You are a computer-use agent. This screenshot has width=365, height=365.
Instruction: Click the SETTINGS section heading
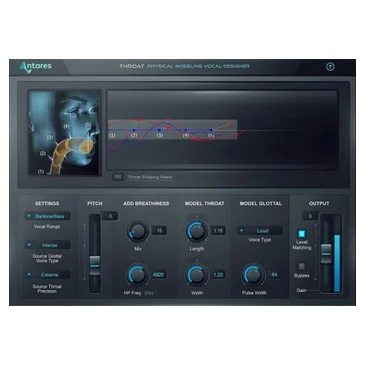47,203
